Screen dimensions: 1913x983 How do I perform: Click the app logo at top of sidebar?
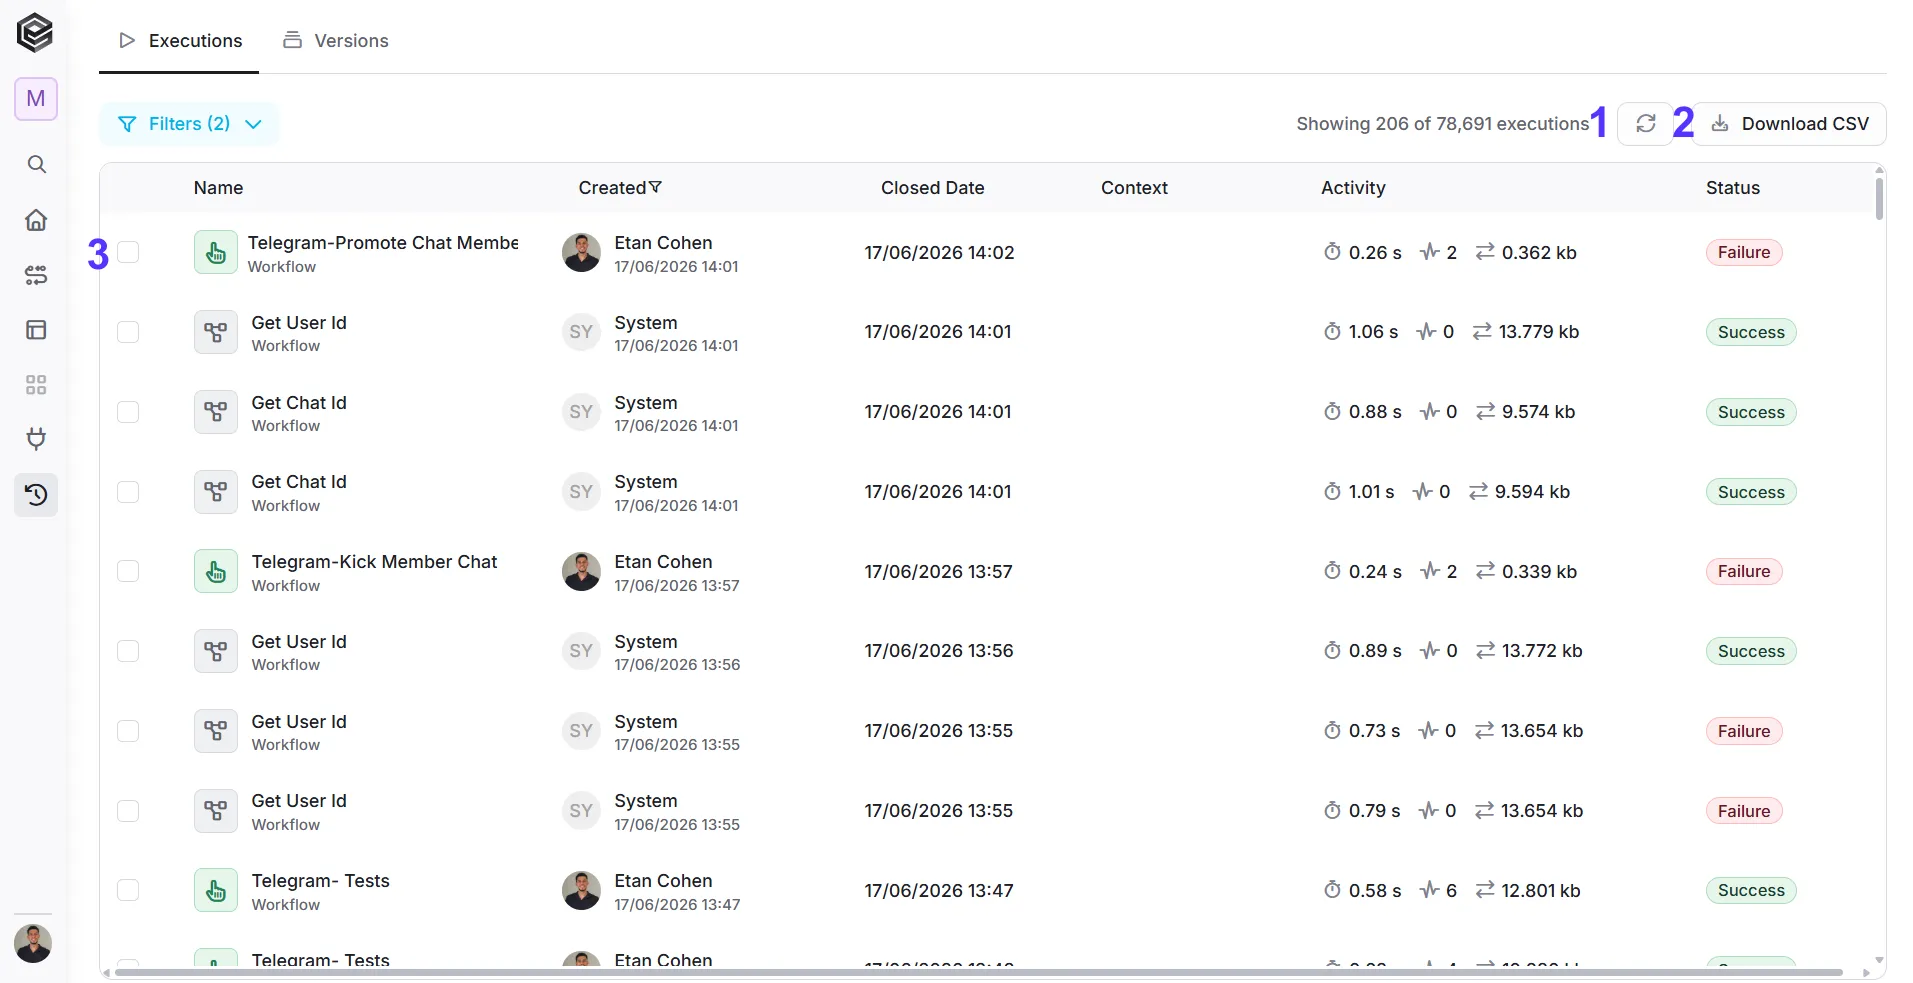pyautogui.click(x=35, y=33)
